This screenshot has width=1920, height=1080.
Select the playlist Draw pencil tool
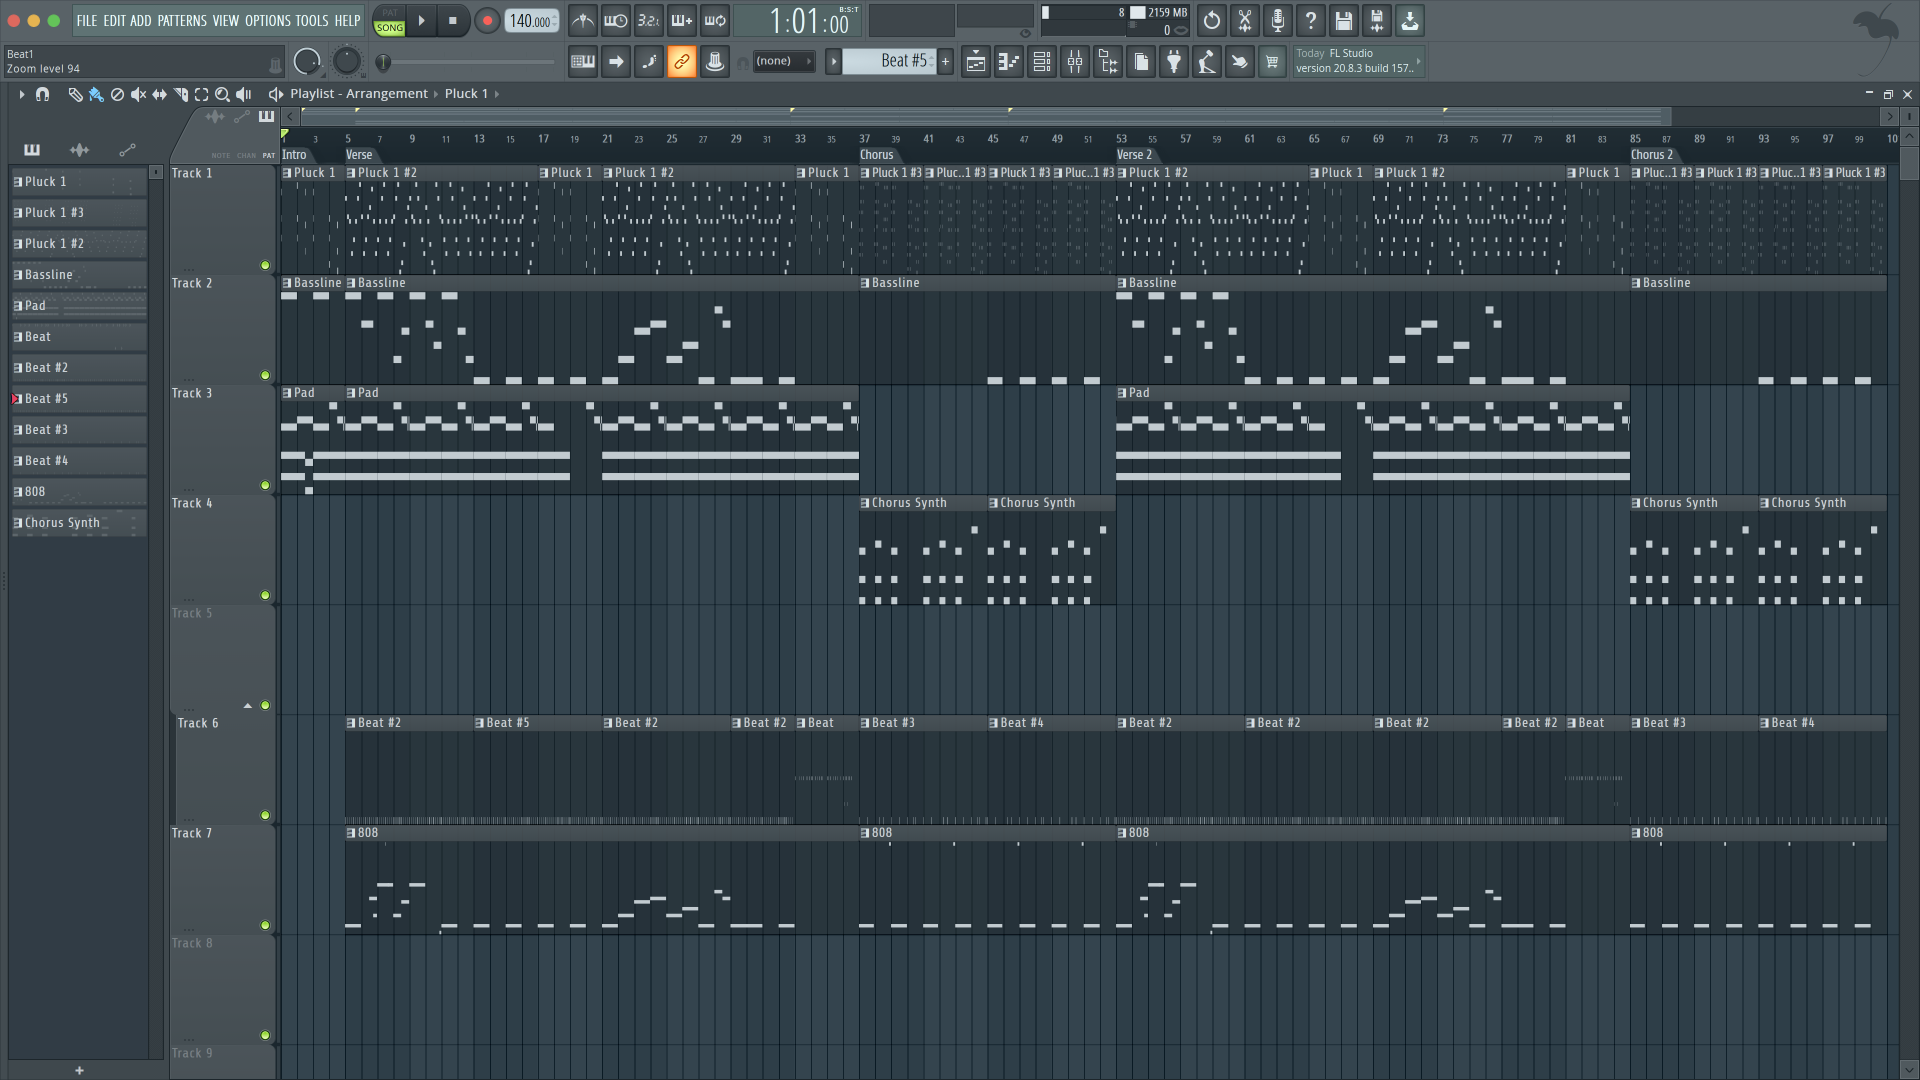(75, 94)
